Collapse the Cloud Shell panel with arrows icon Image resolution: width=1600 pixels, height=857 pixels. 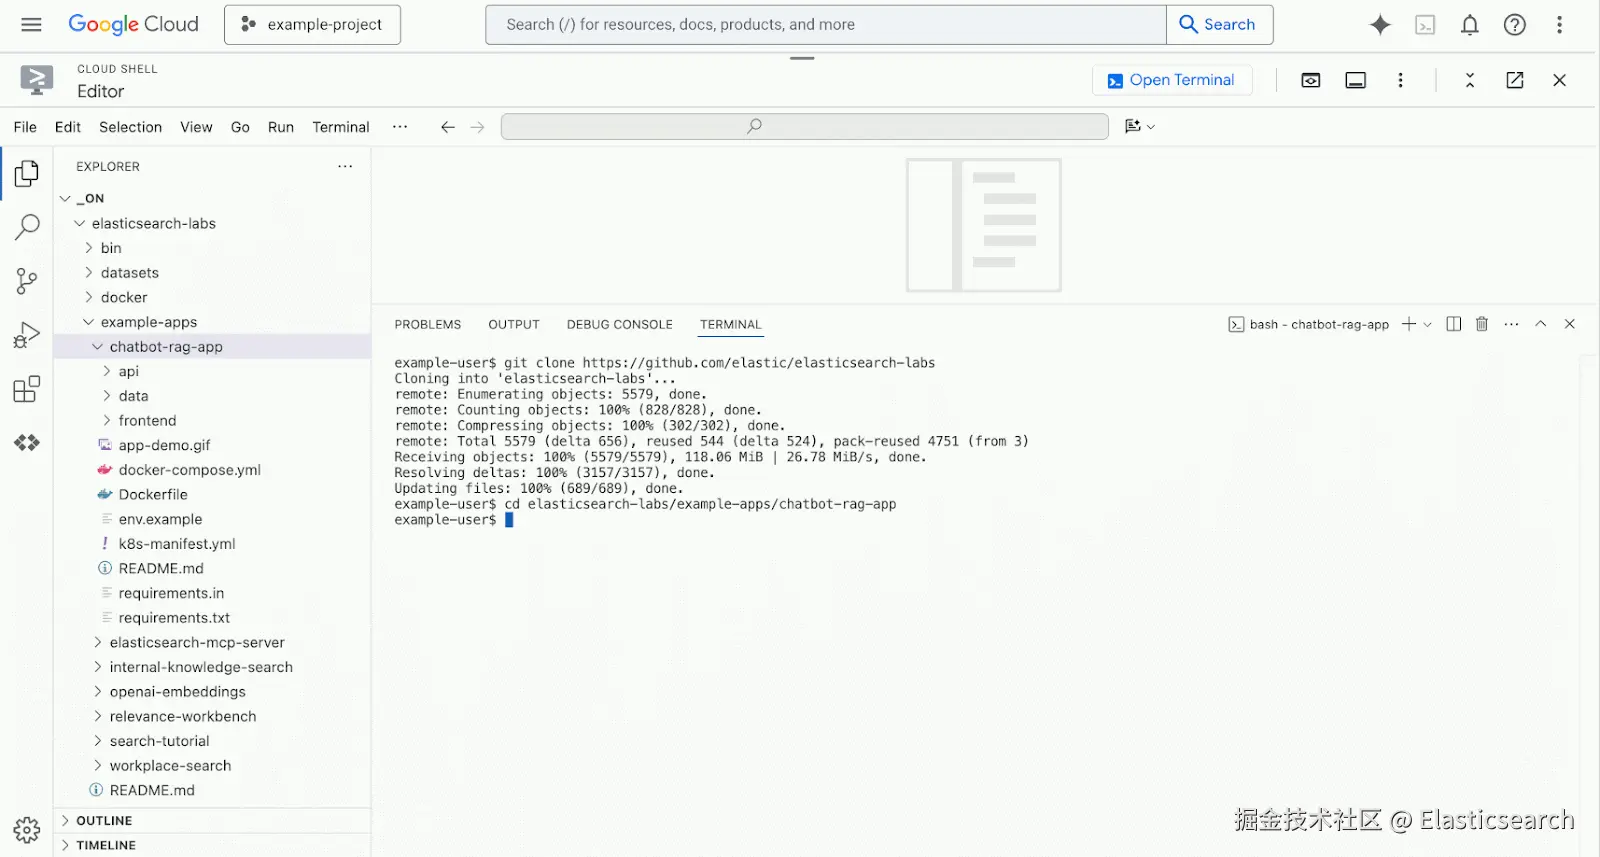pyautogui.click(x=1470, y=80)
